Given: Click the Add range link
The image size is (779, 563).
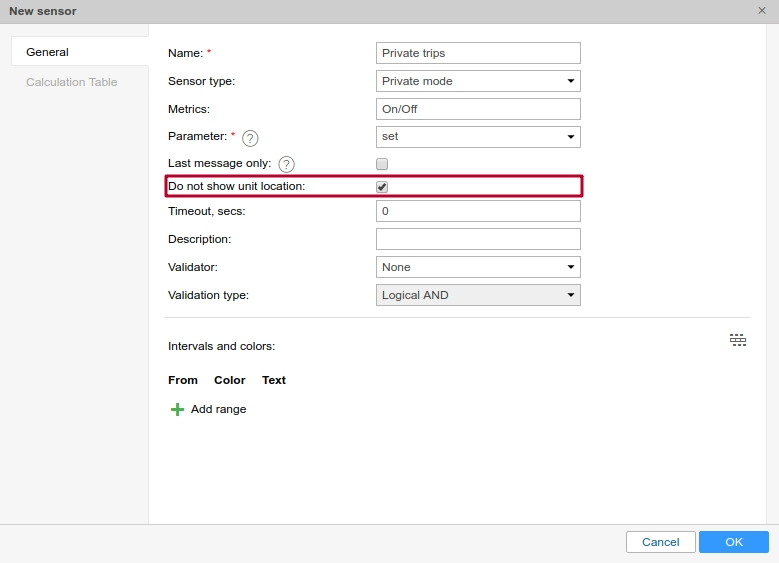Looking at the screenshot, I should click(x=218, y=409).
